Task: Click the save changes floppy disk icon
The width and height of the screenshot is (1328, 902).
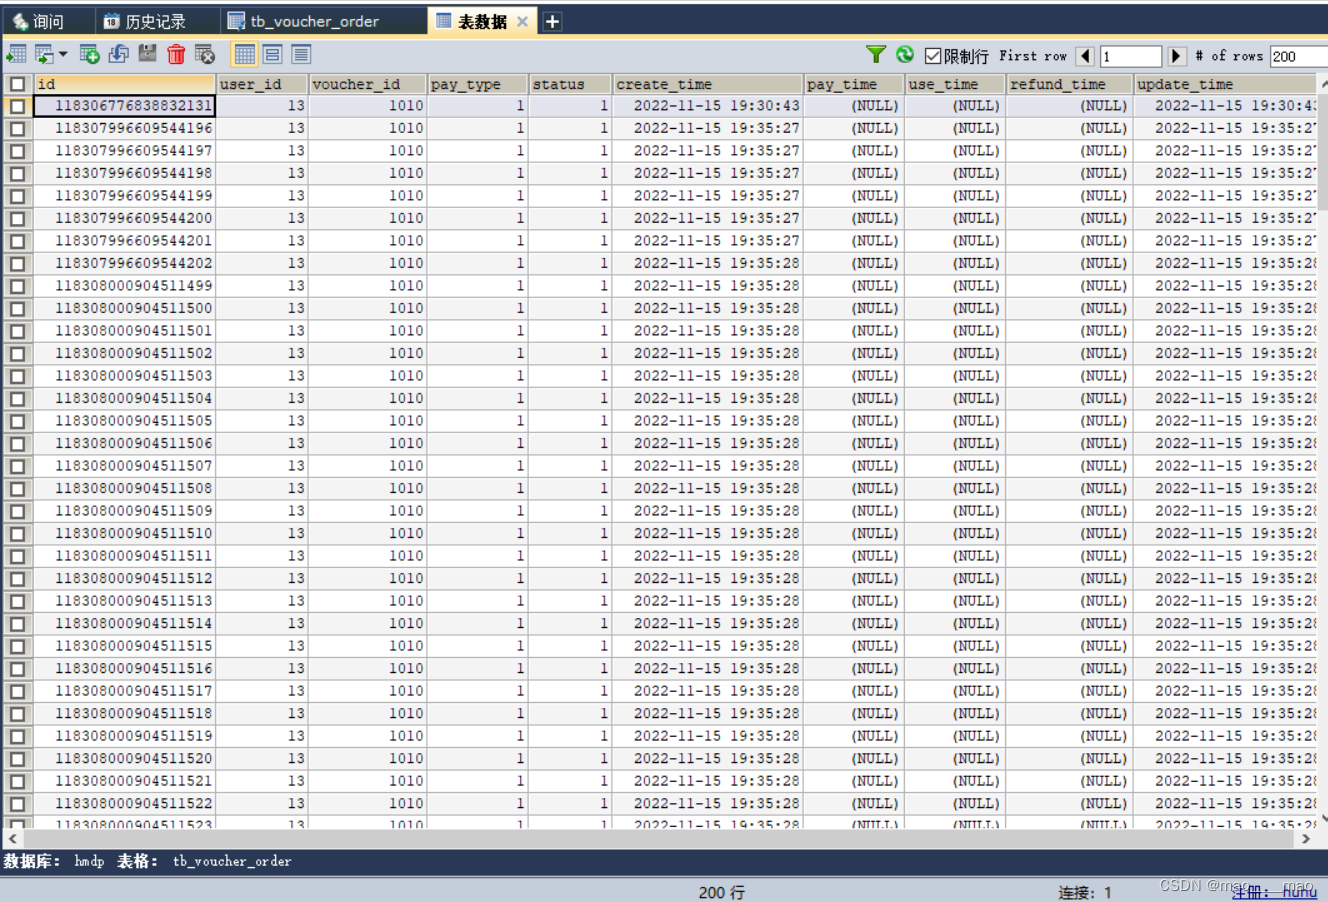Action: tap(147, 54)
